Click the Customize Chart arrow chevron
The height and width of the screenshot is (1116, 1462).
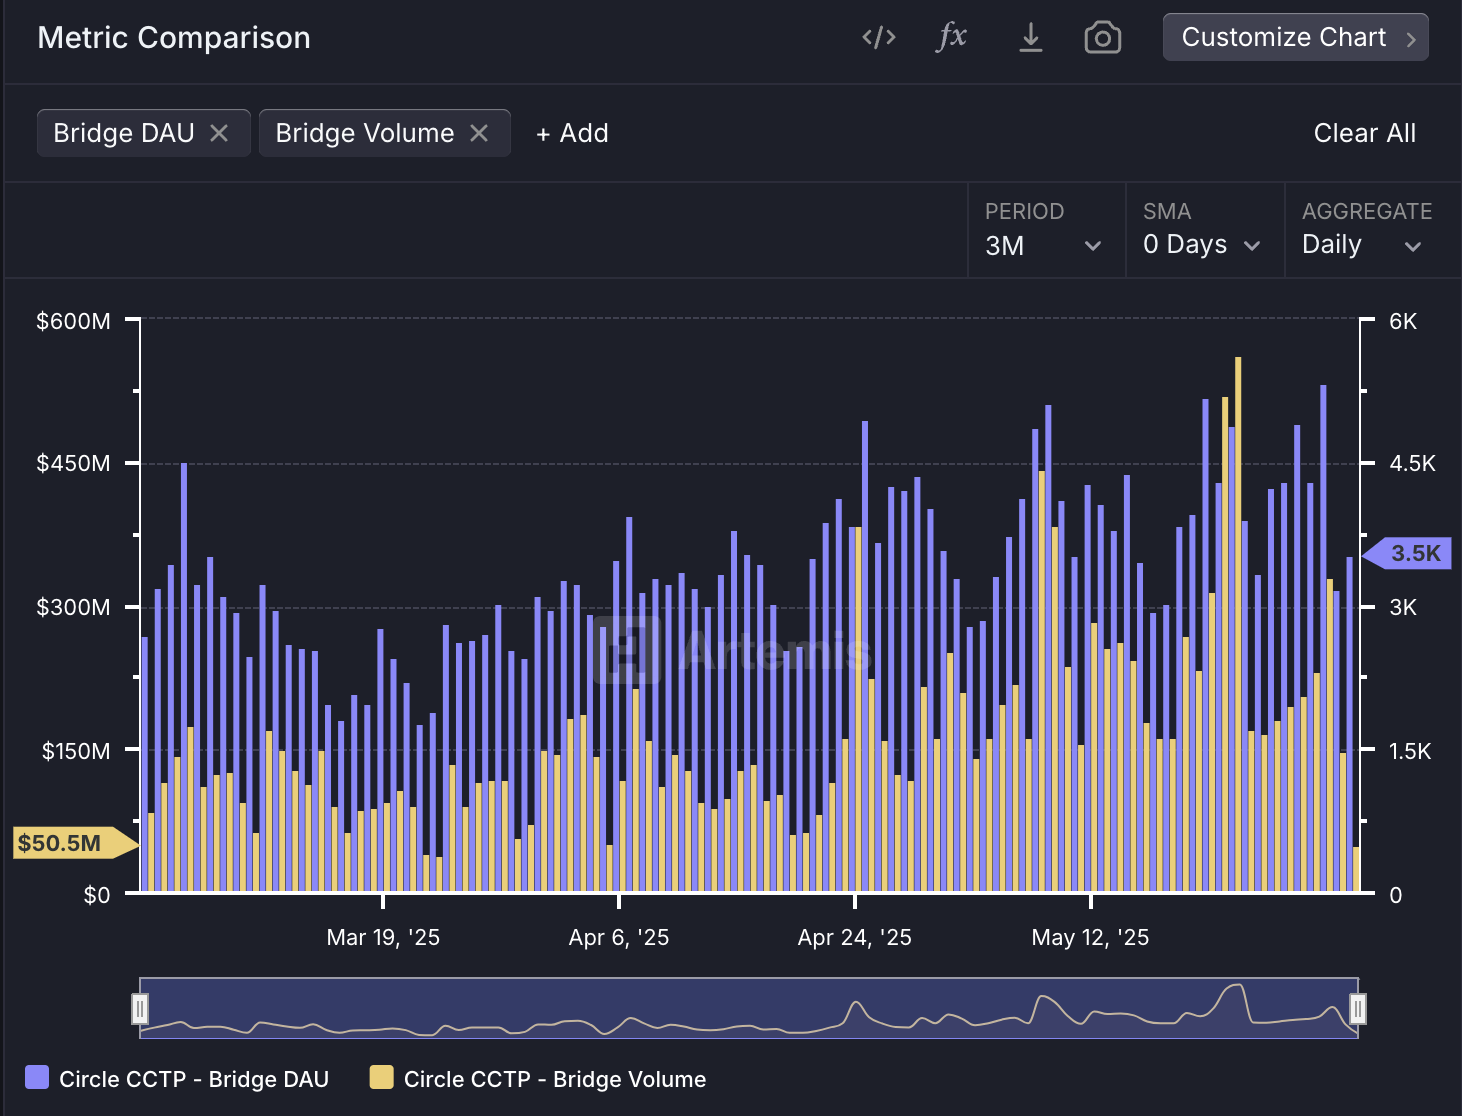coord(1411,39)
